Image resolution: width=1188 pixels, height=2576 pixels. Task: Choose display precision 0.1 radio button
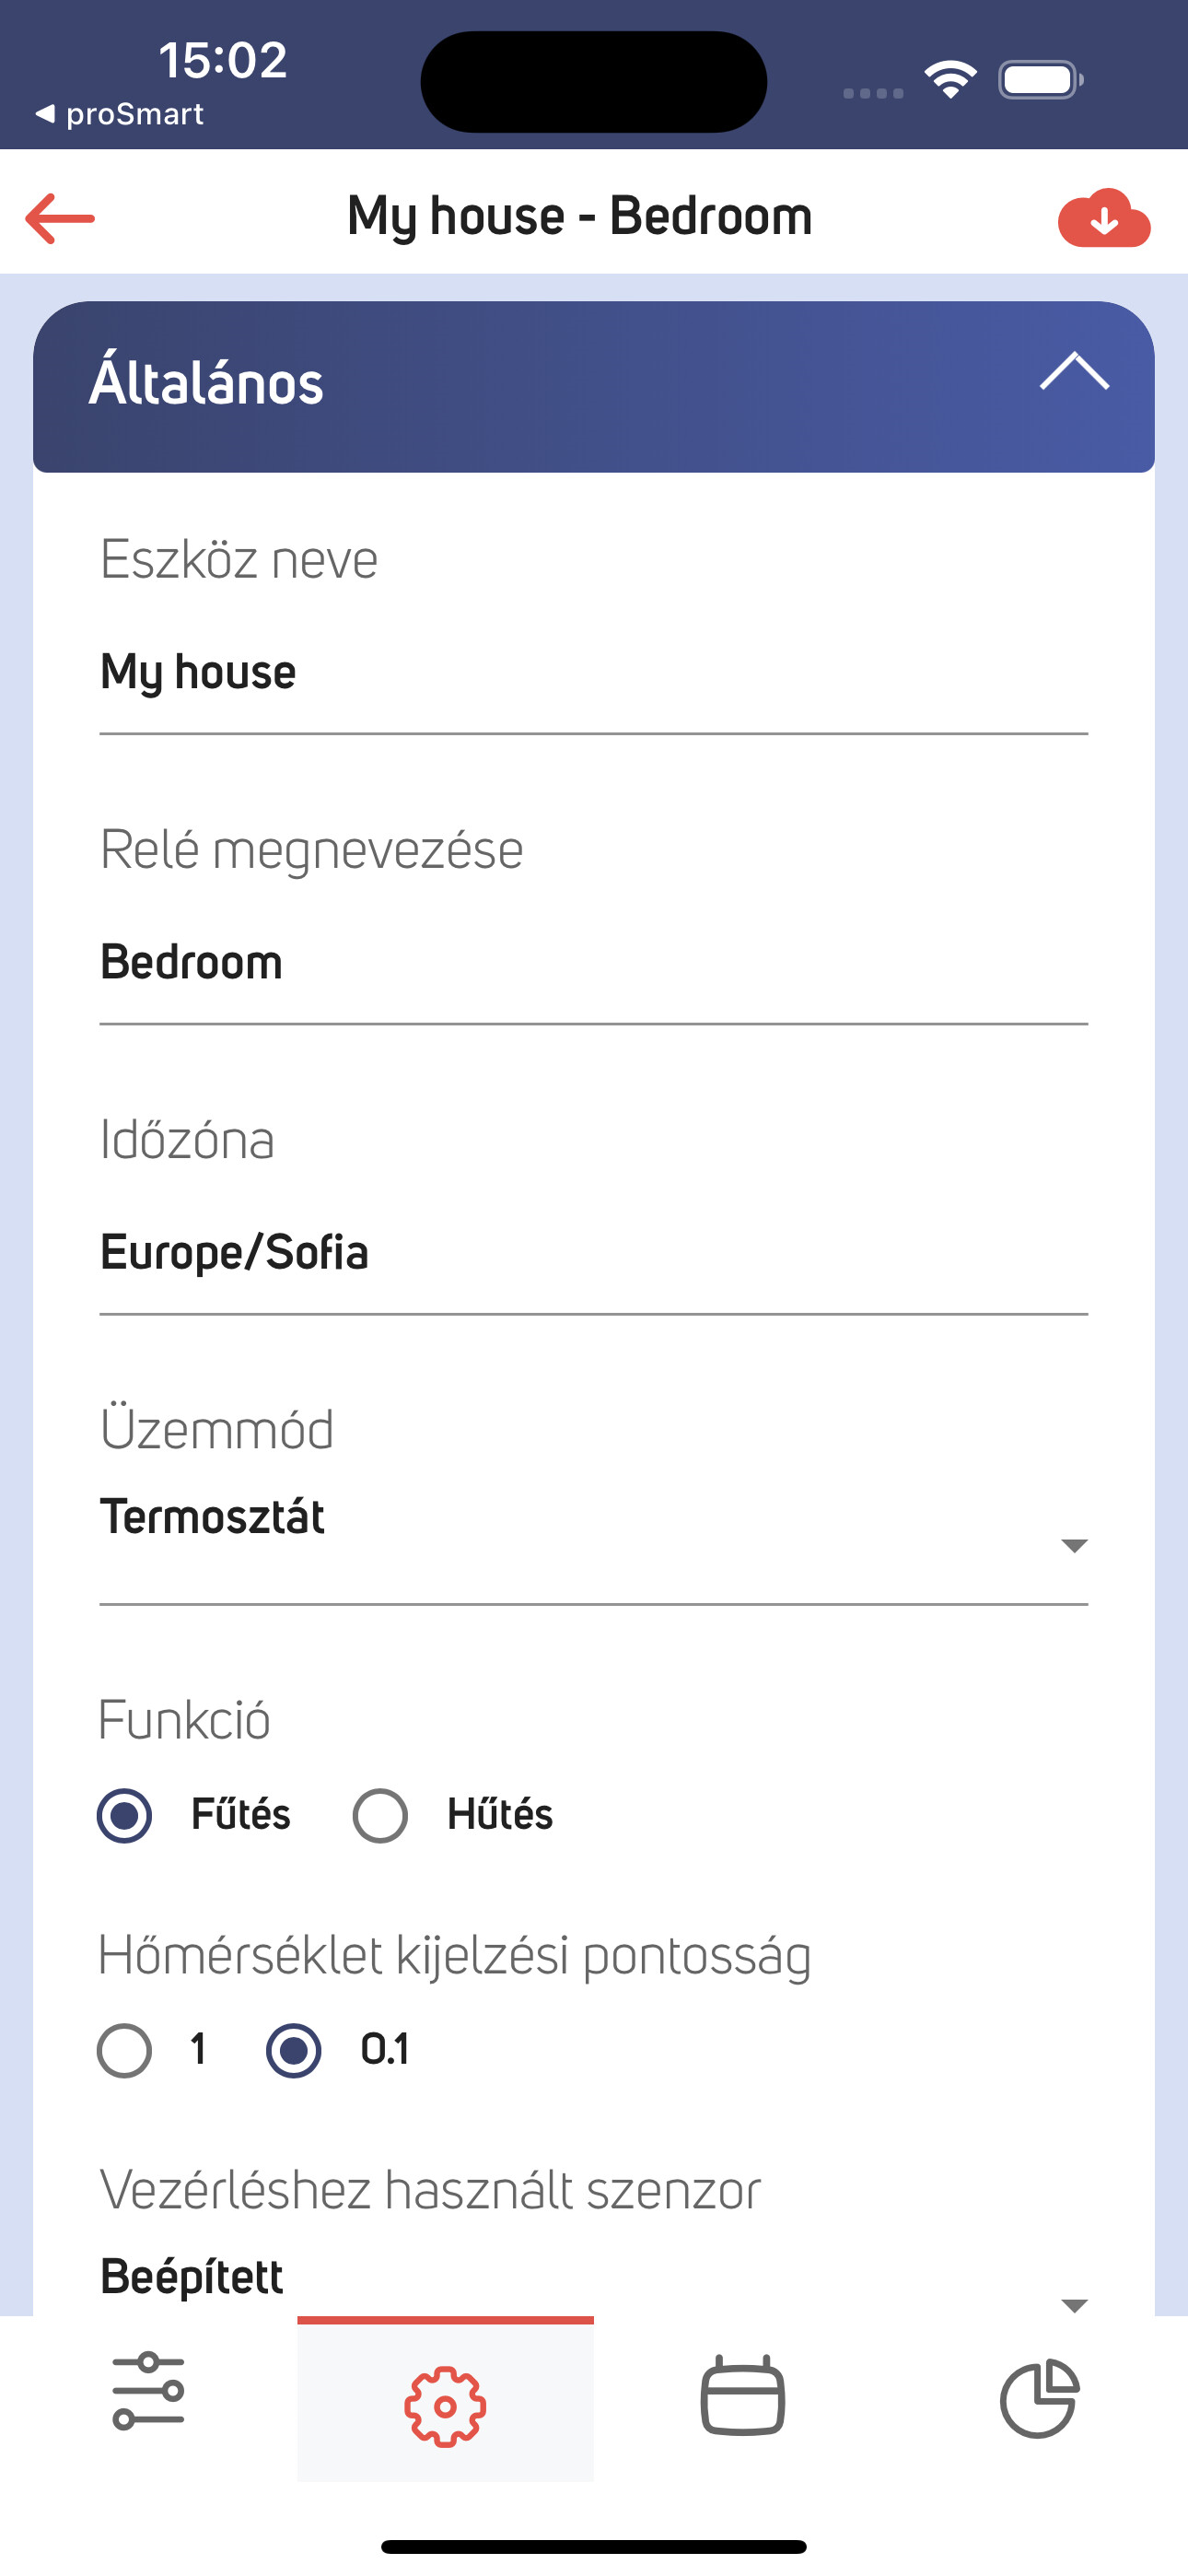(x=293, y=2051)
